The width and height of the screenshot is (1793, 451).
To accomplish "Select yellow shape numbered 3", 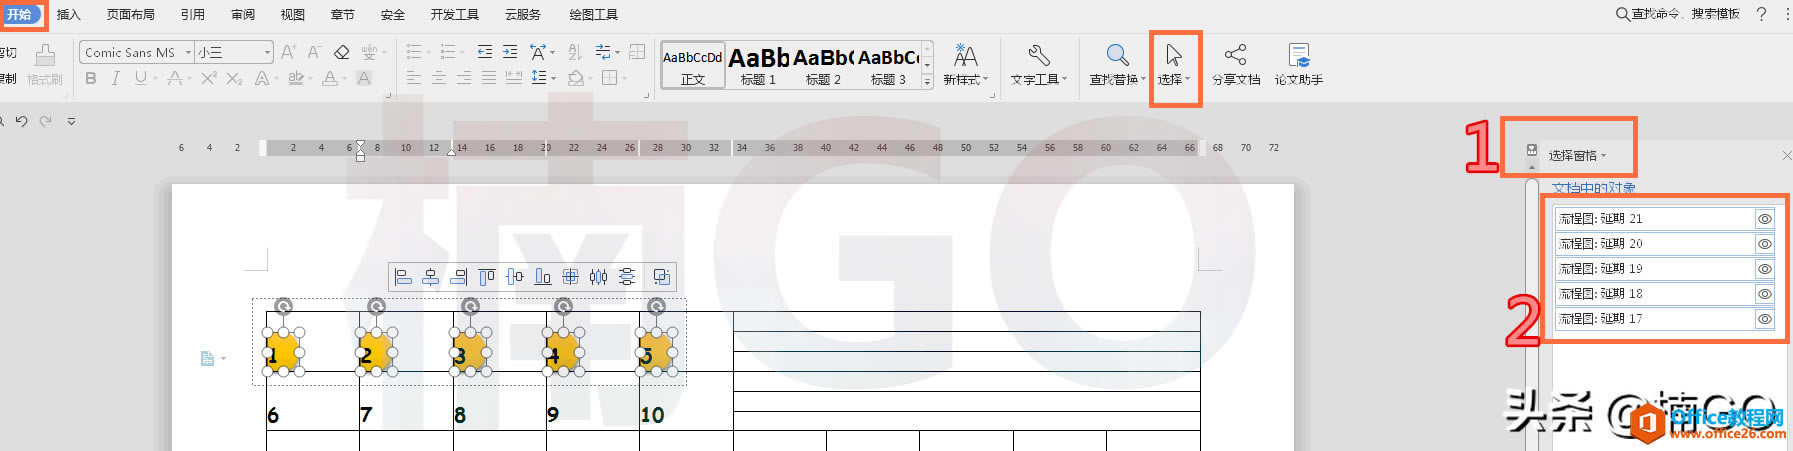I will coord(468,352).
